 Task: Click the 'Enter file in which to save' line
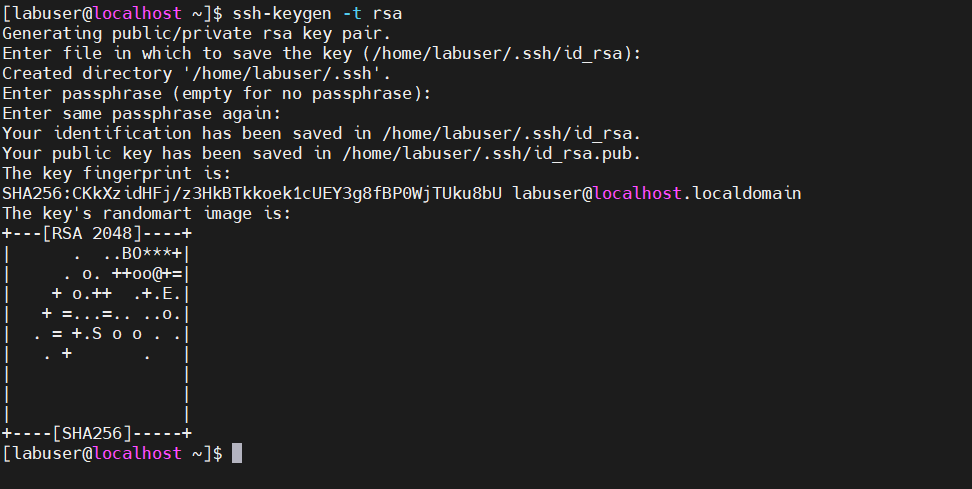(321, 53)
